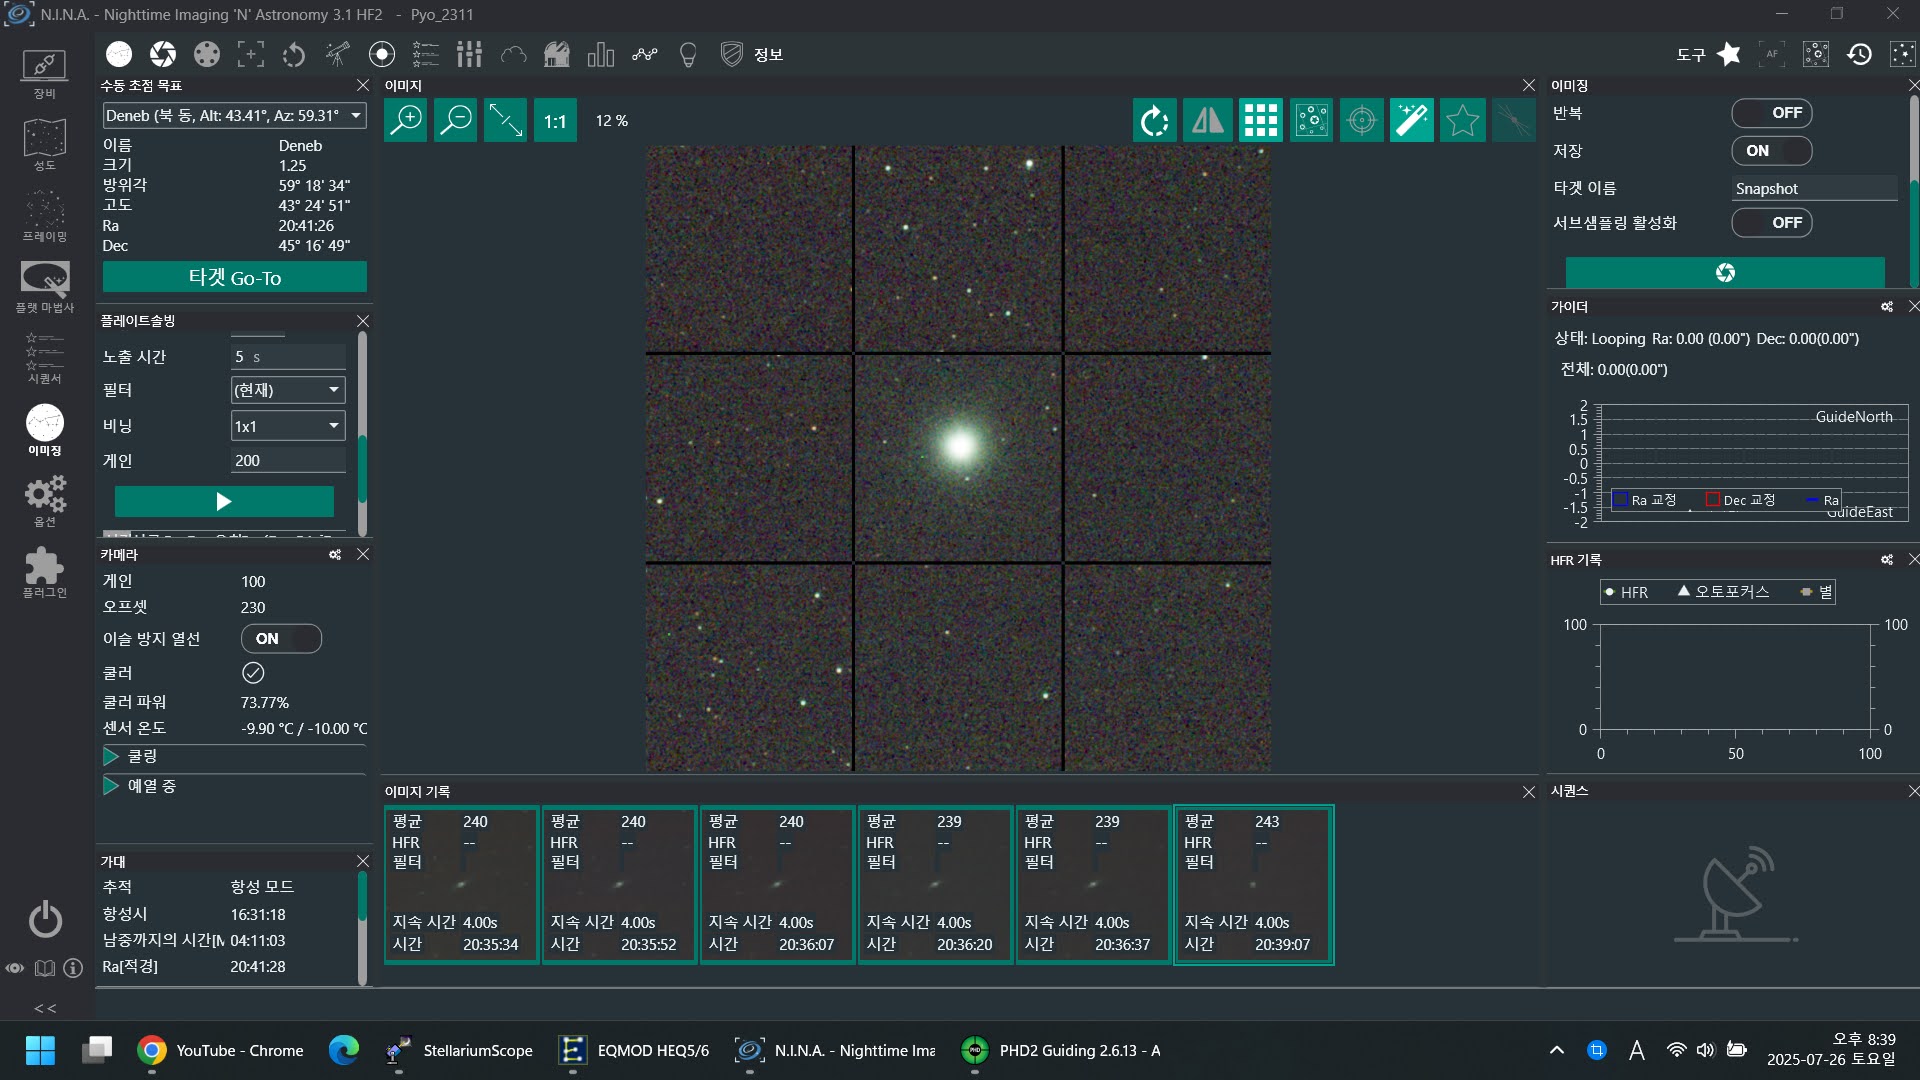Screen dimensions: 1920x1080
Task: Turn off the 저장 save switch
Action: [x=1771, y=151]
